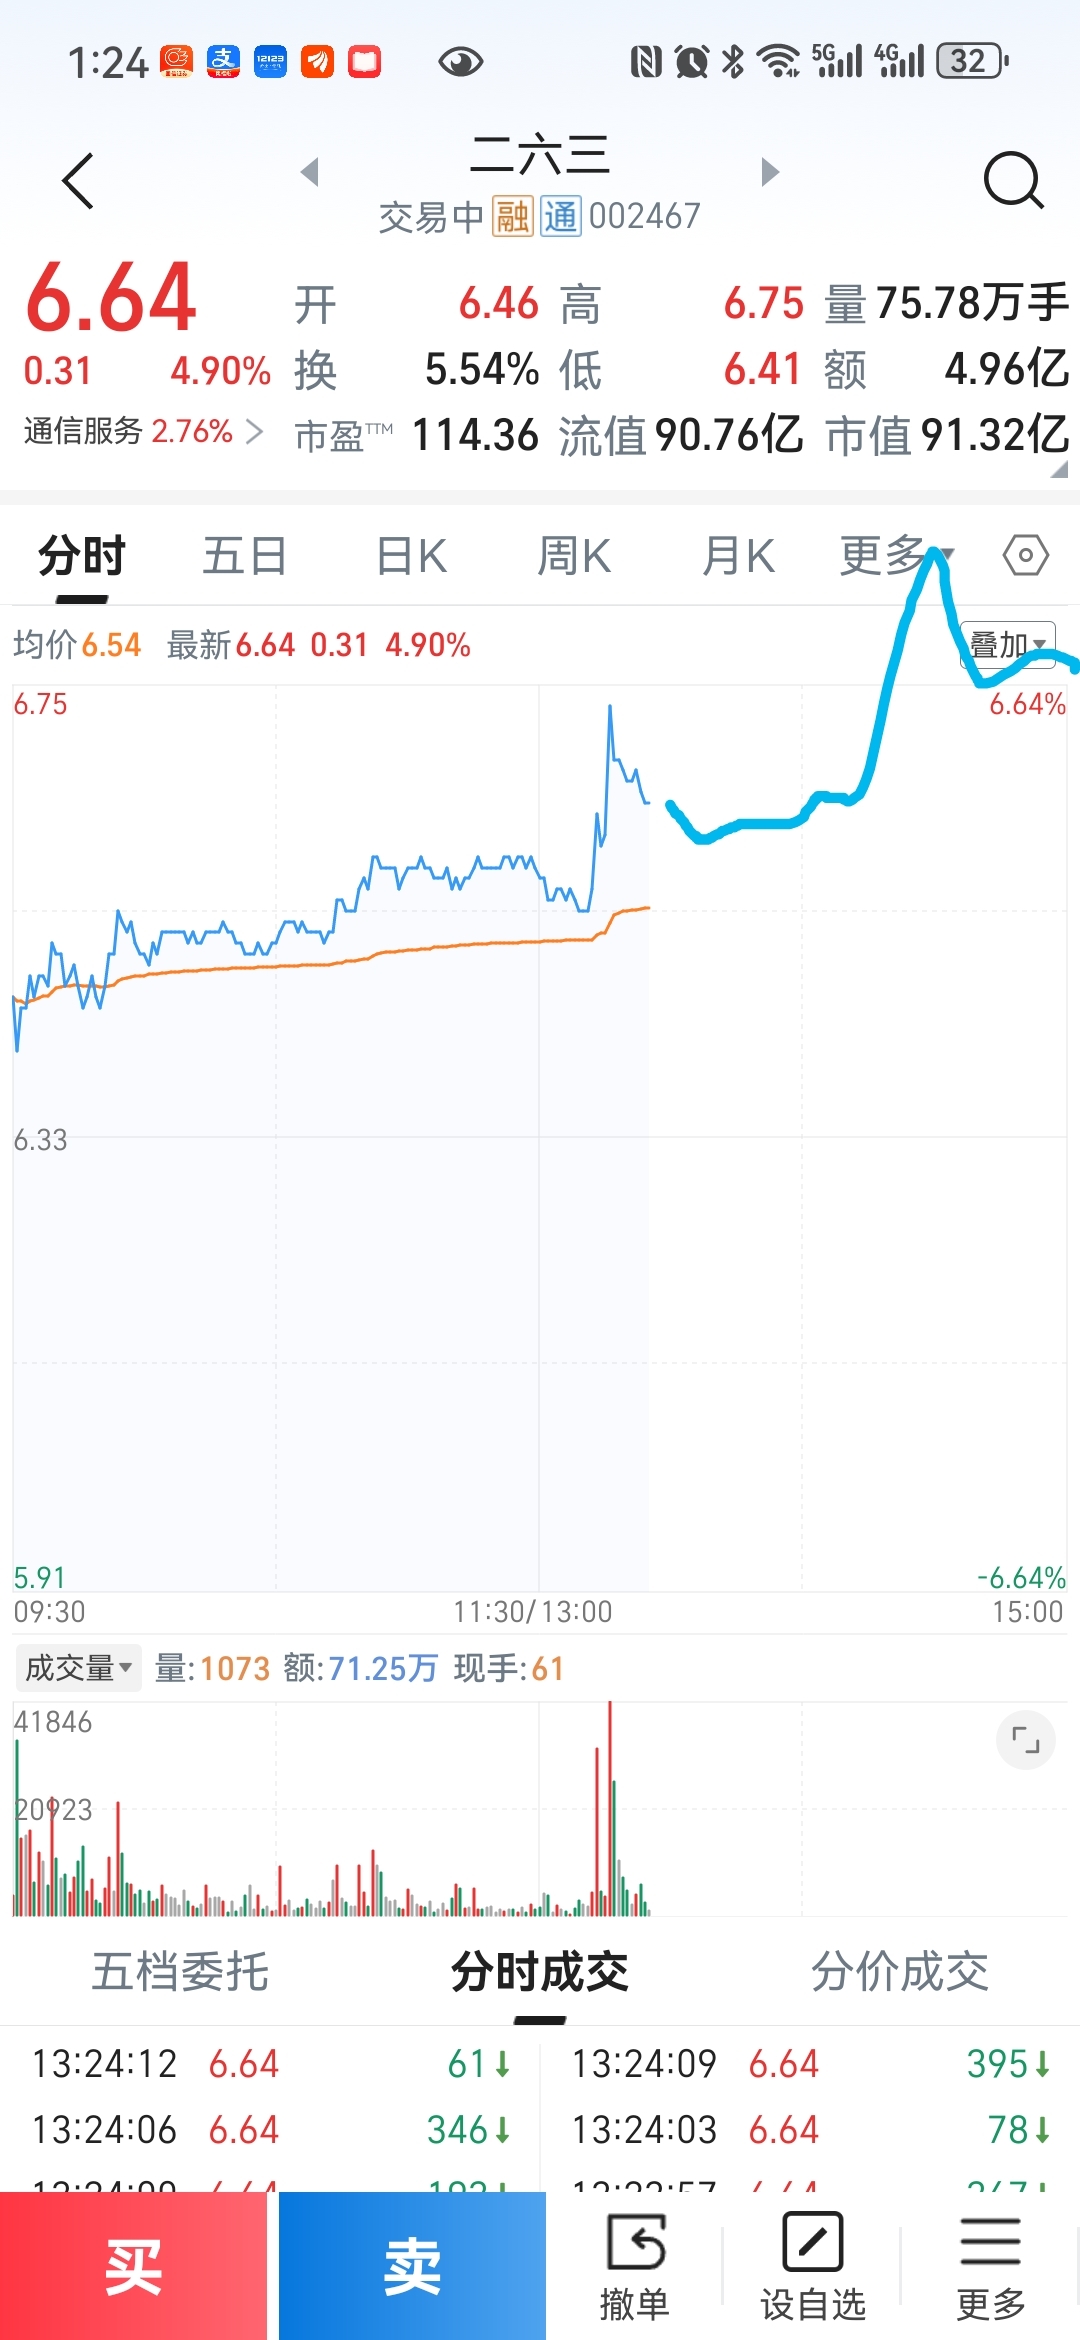Toggle the eye icon in status bar
This screenshot has height=2340, width=1080.
click(x=461, y=62)
